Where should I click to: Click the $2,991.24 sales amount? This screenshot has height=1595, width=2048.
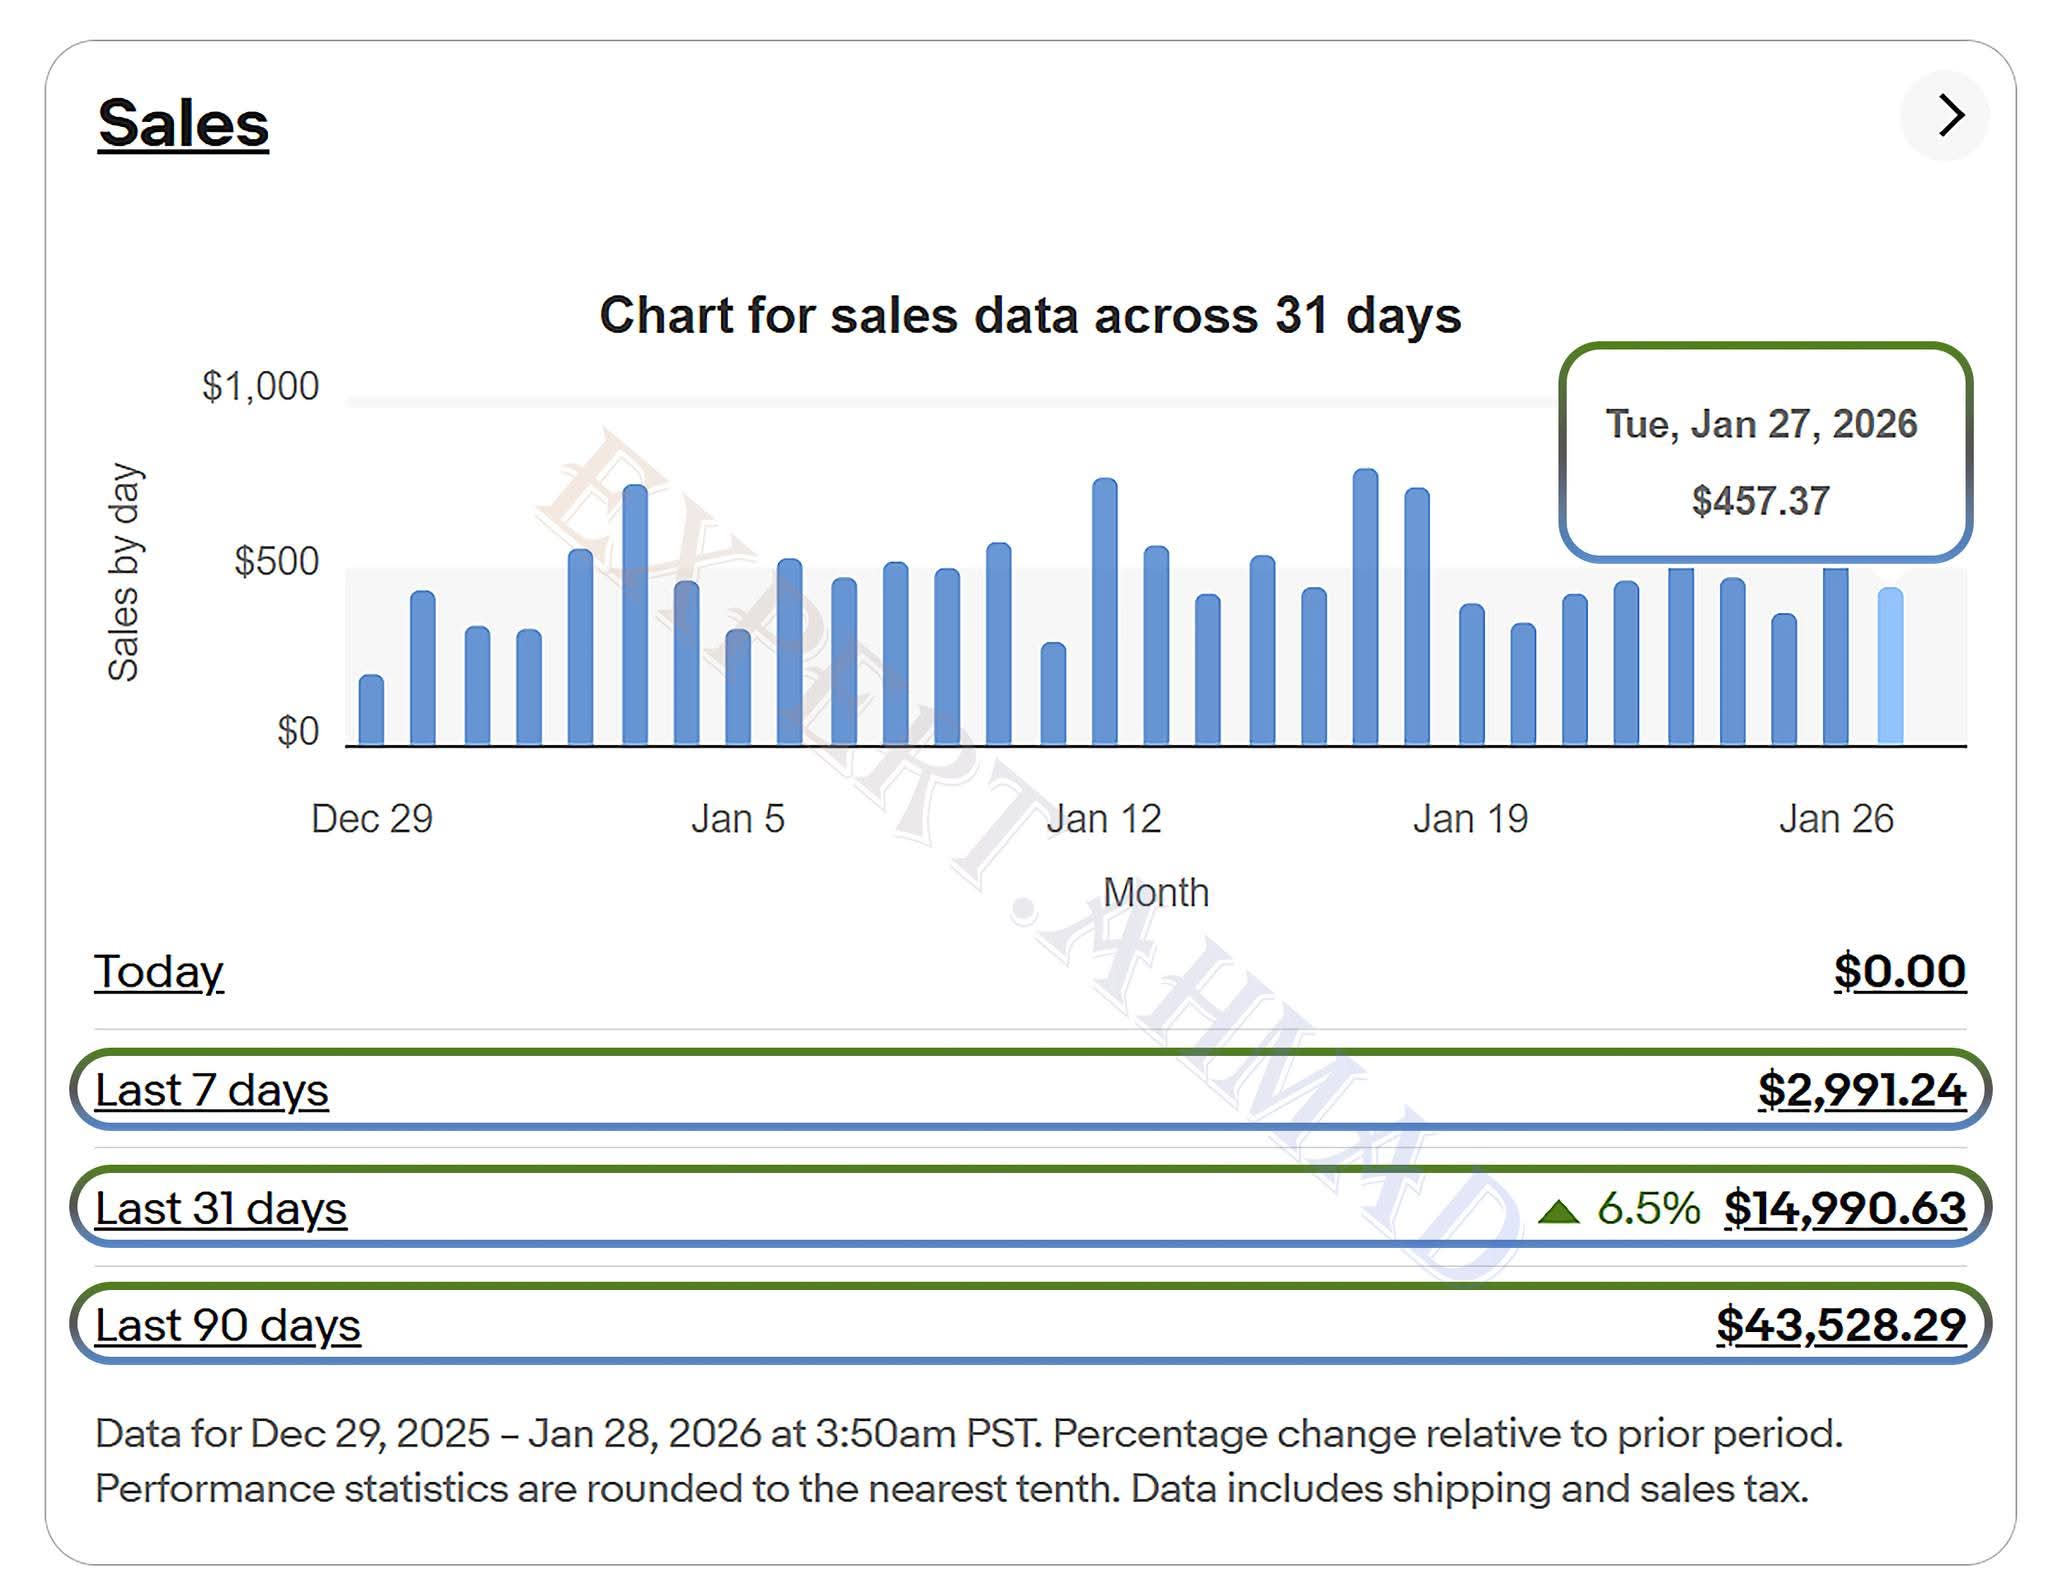1861,1090
